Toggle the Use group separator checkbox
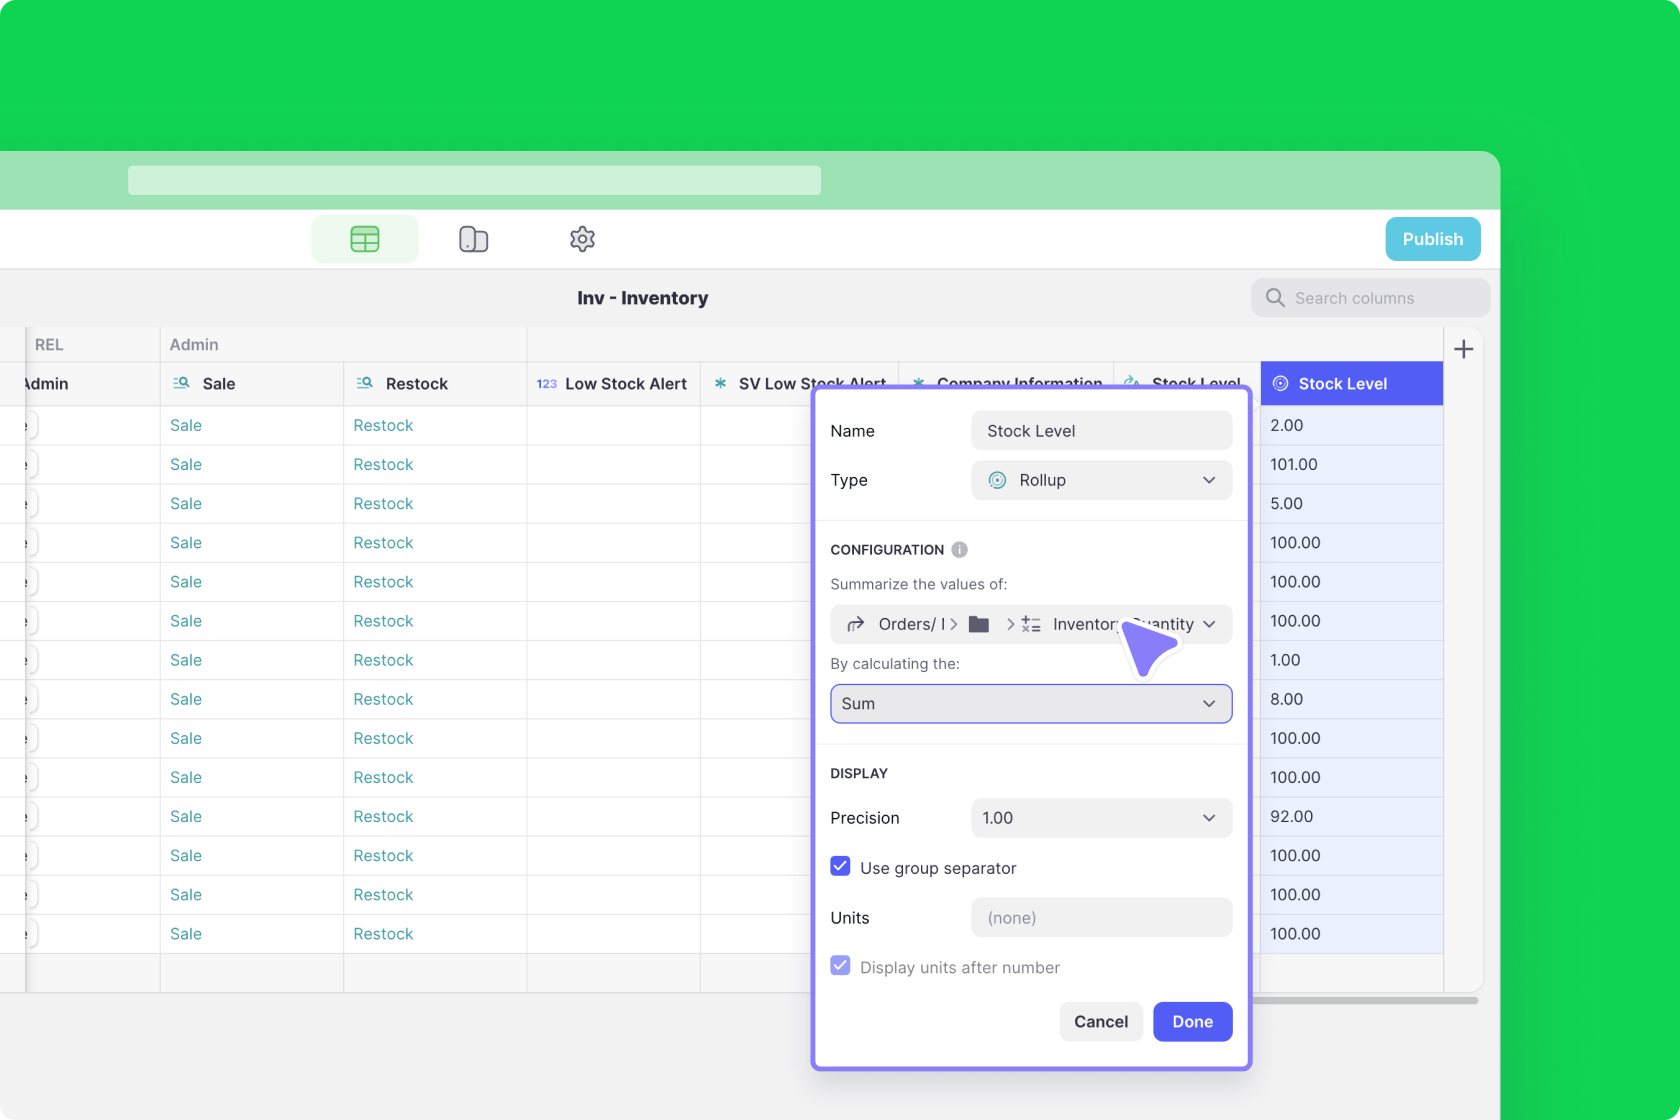Screen dimensions: 1680x1120 pos(840,867)
